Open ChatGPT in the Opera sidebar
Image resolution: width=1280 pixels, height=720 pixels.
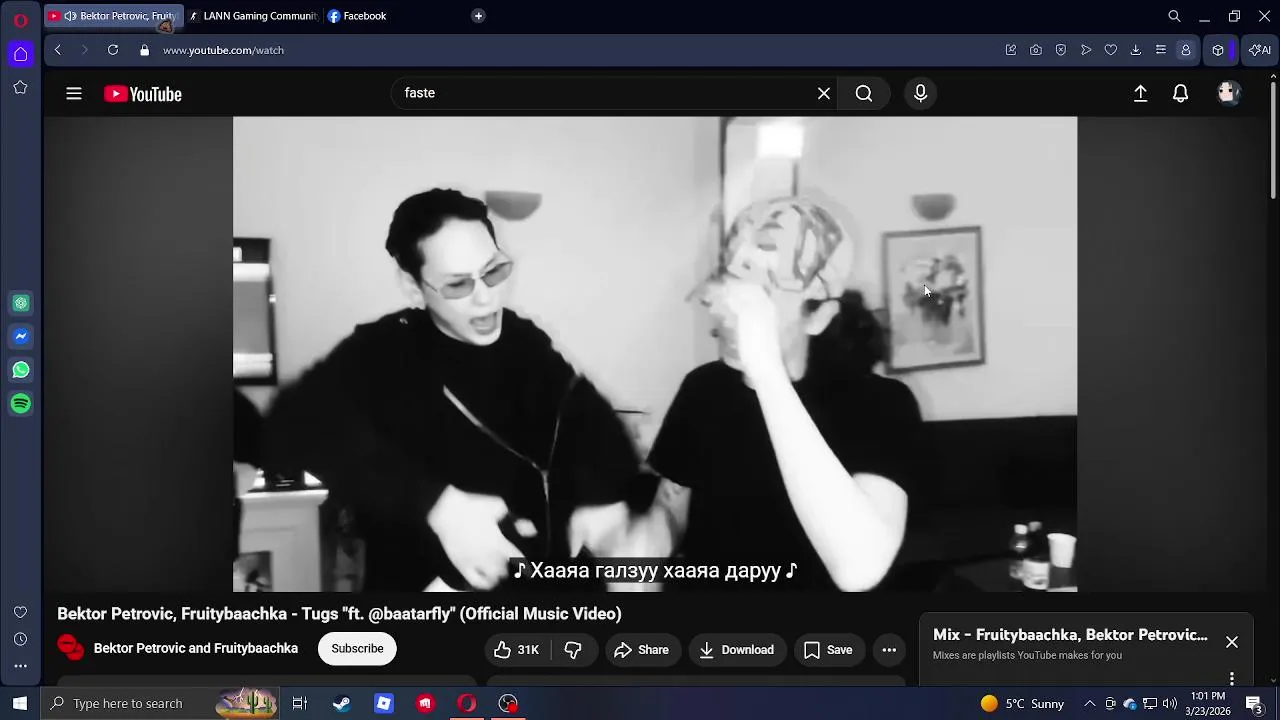(x=21, y=303)
